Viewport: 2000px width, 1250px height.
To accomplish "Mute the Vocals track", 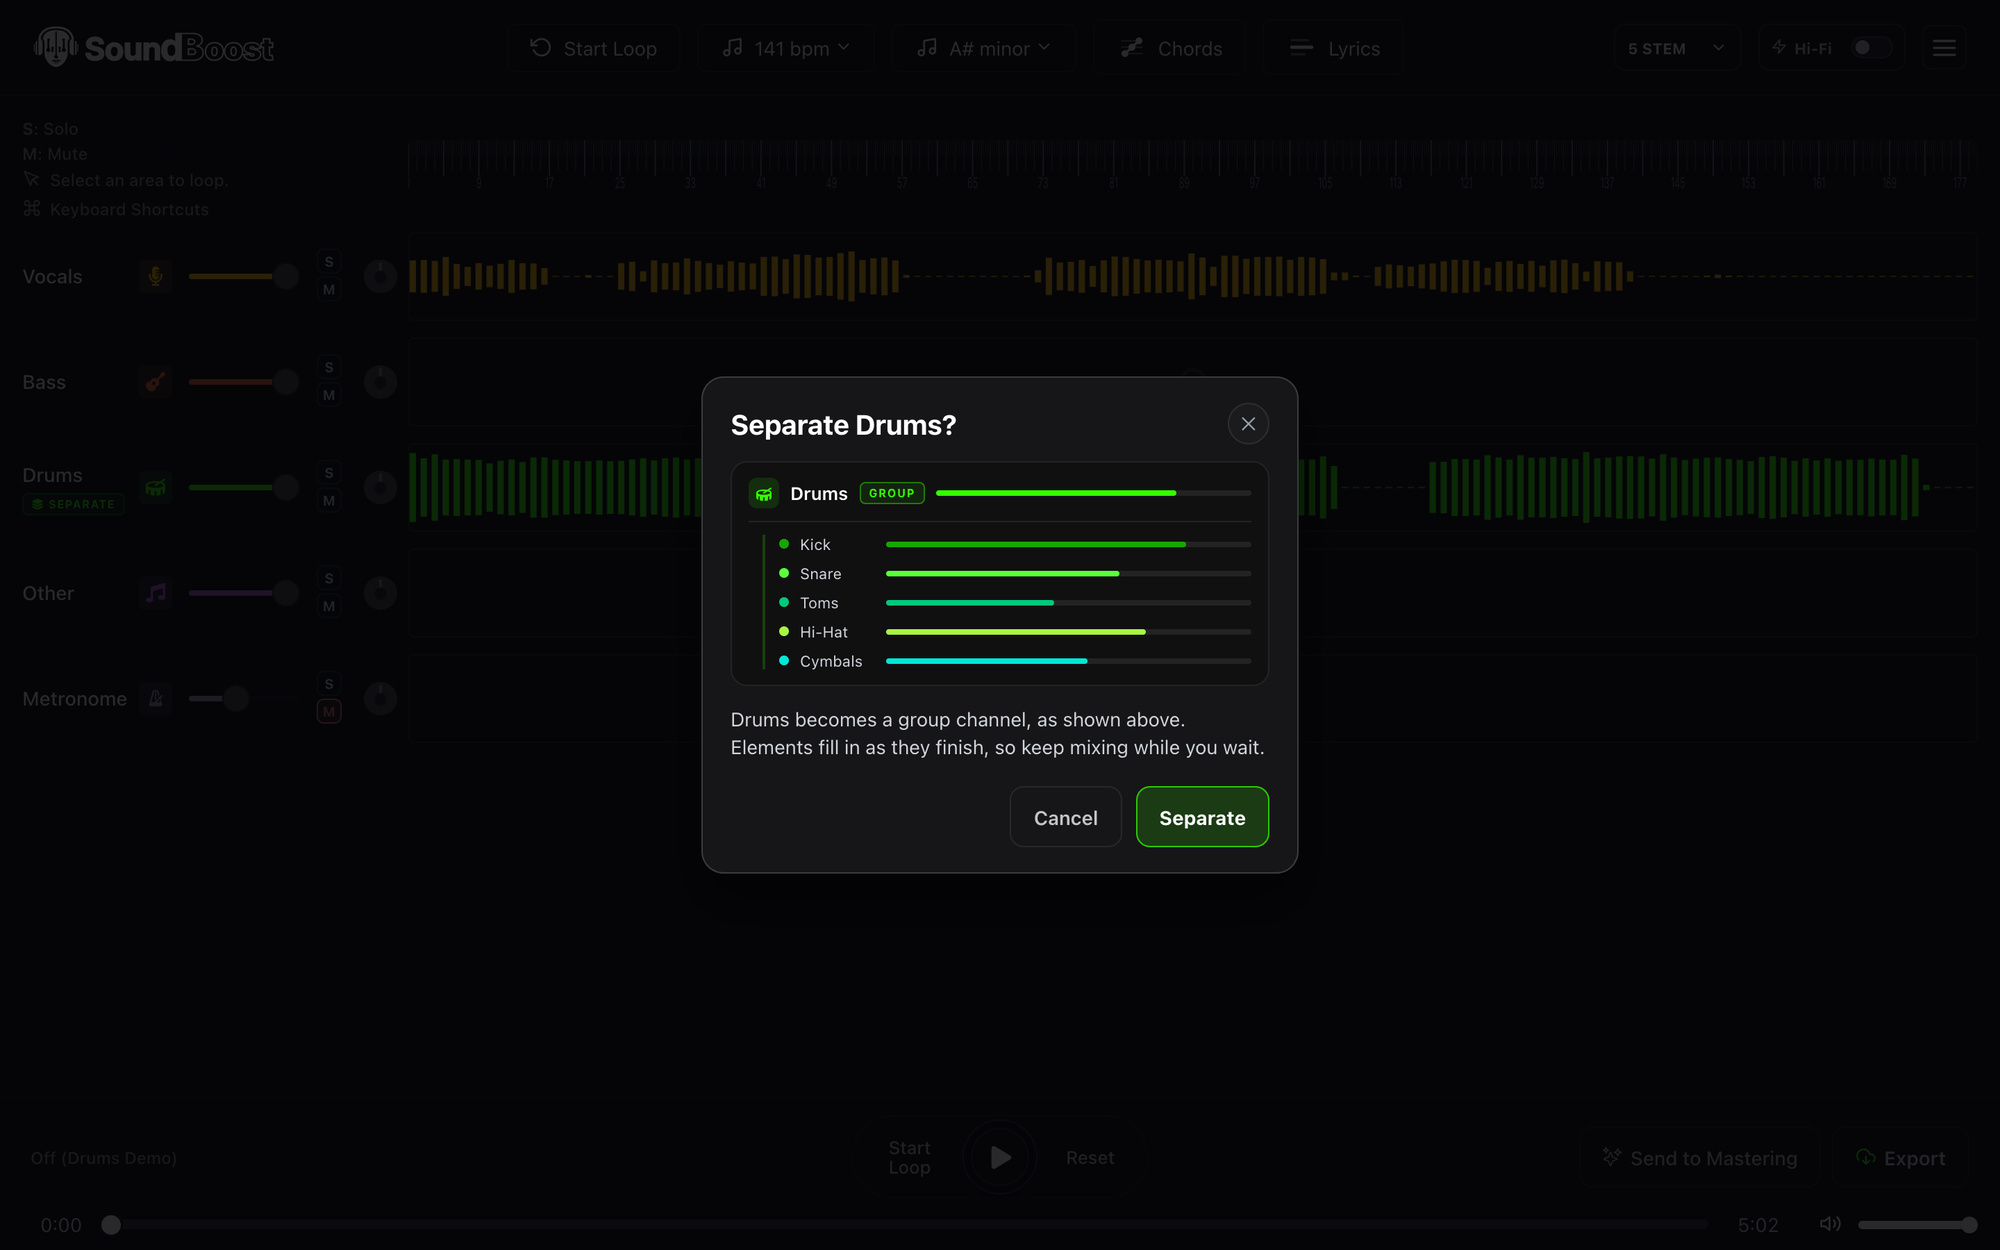I will [329, 290].
